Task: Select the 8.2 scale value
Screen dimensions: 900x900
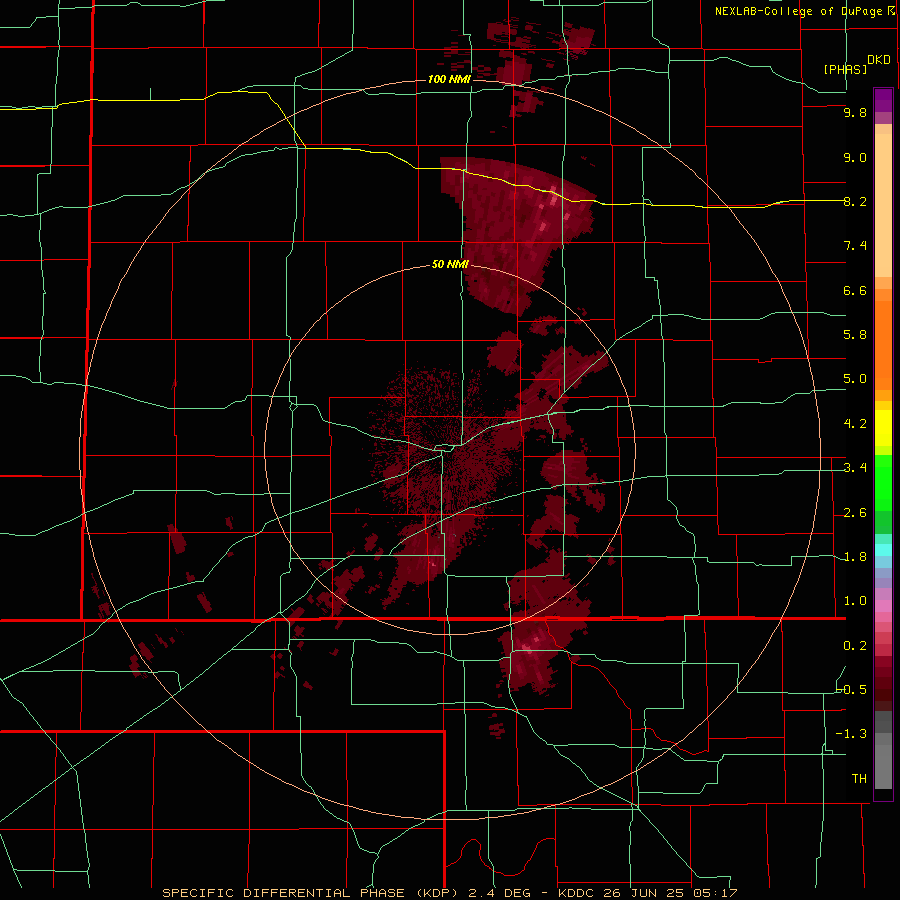Action: 855,201
